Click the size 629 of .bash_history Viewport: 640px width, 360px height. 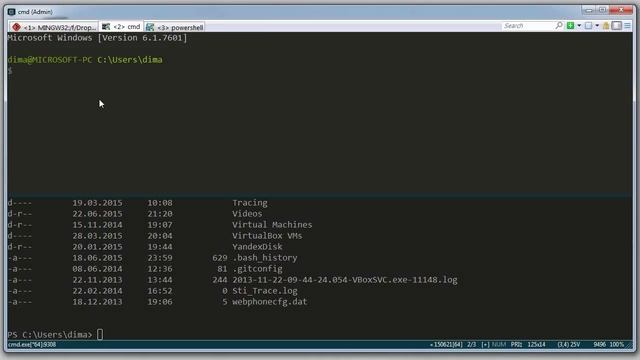[x=220, y=258]
